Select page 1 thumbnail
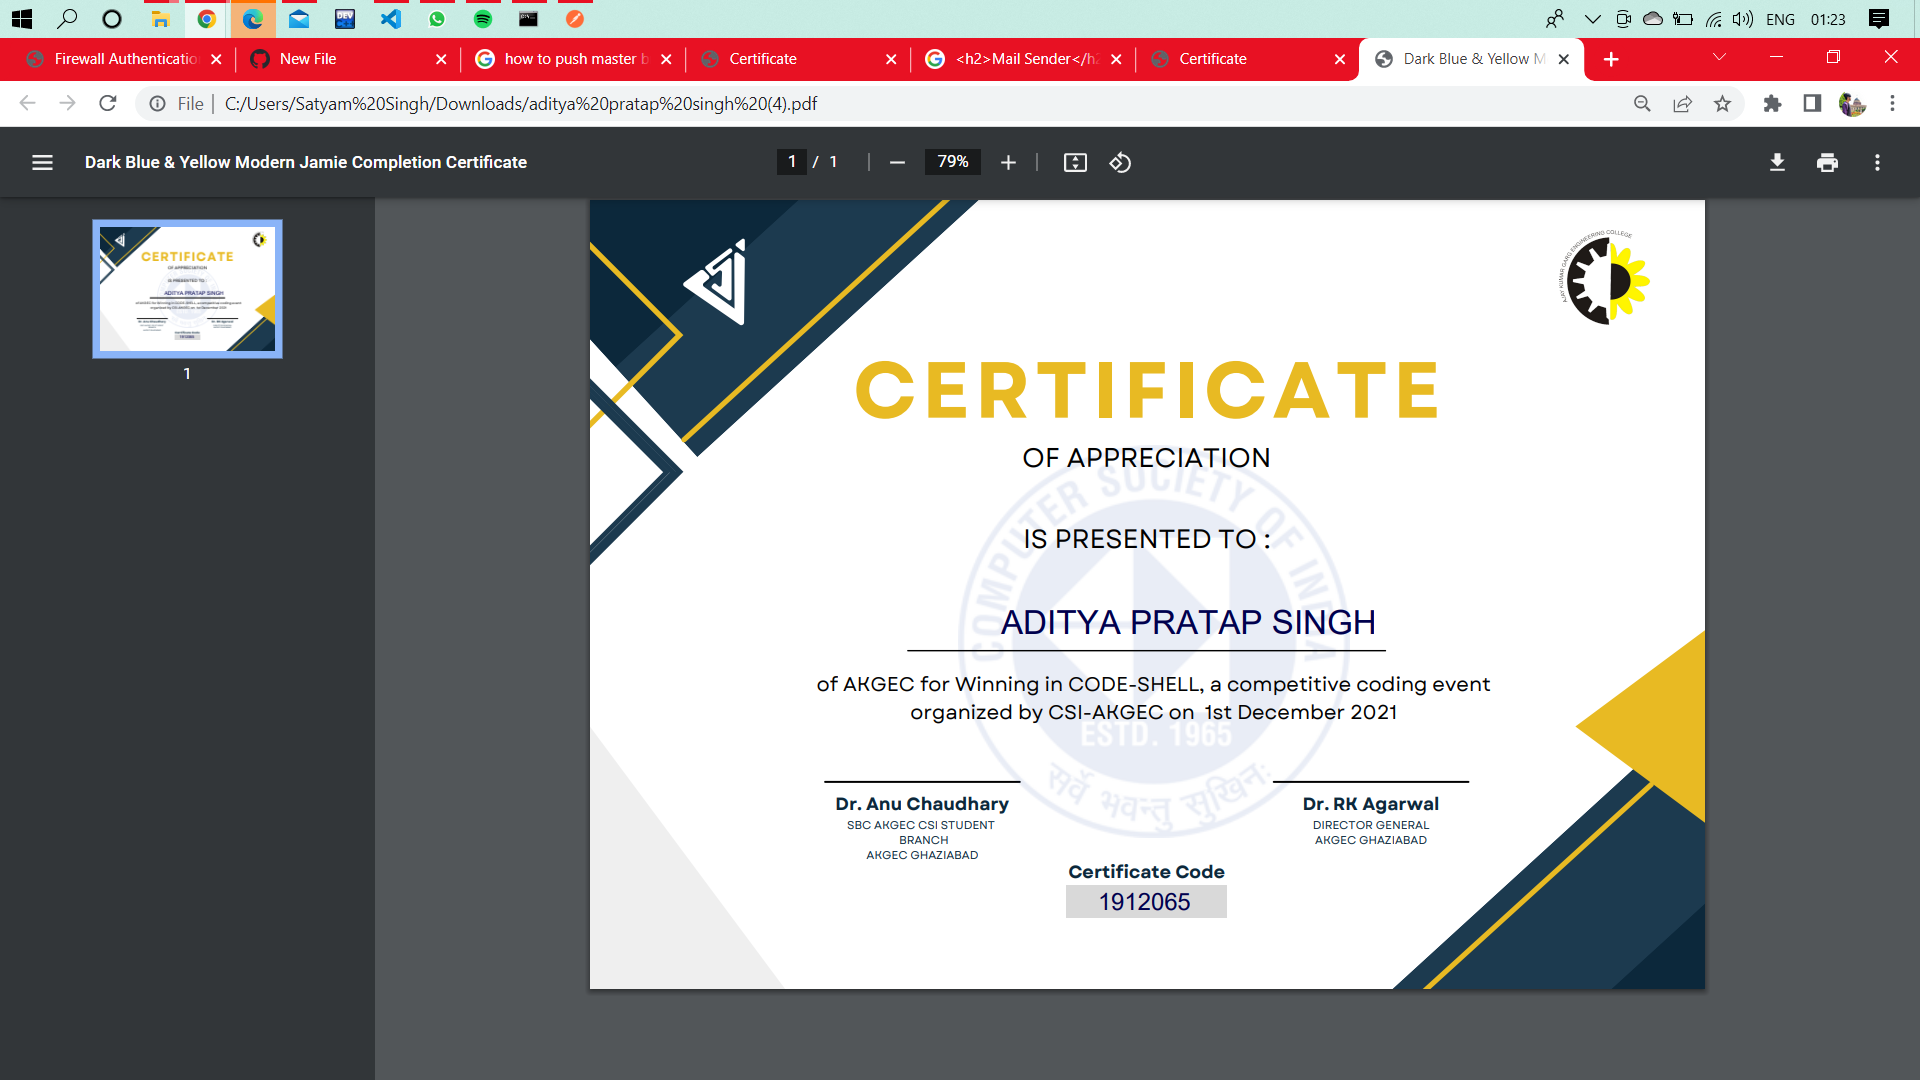This screenshot has height=1080, width=1920. (187, 289)
